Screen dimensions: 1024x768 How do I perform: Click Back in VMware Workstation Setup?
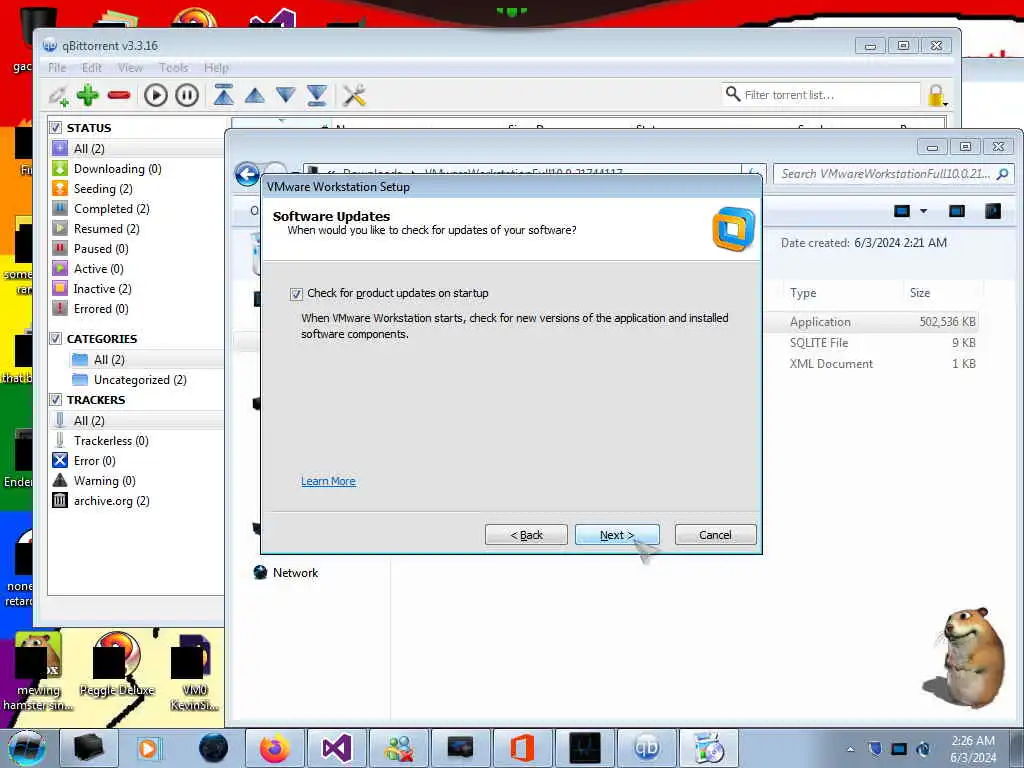(x=526, y=535)
